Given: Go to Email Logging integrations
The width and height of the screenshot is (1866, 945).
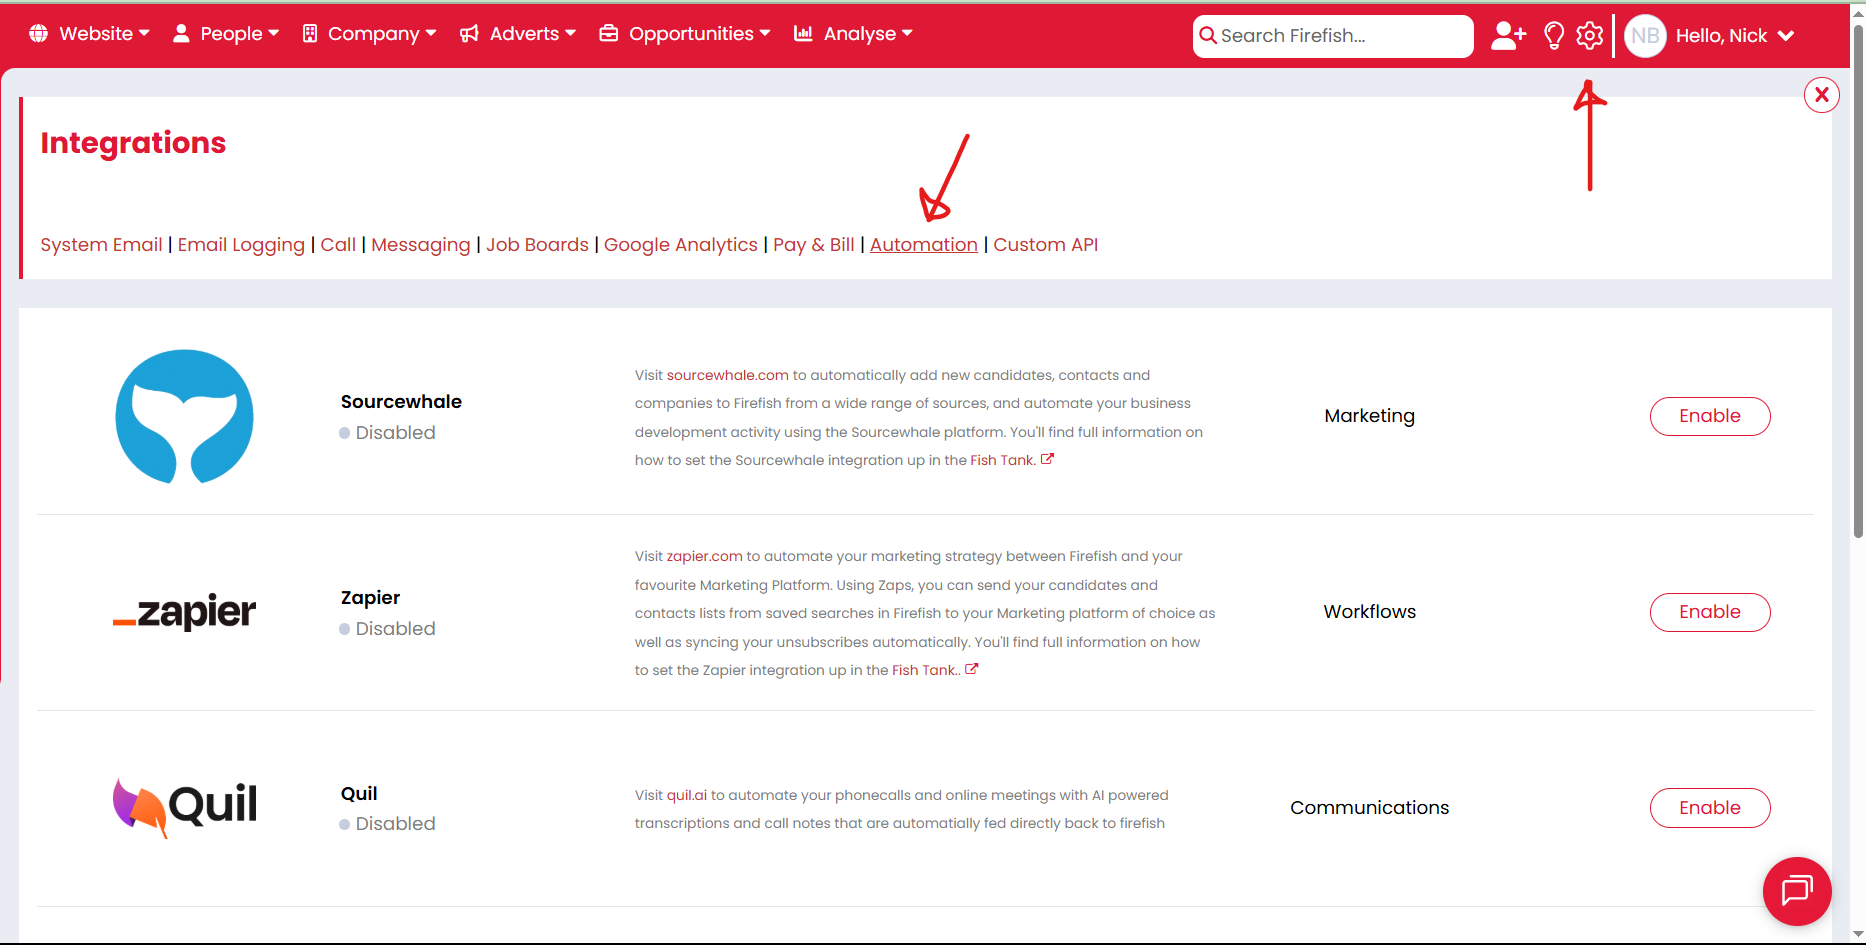Looking at the screenshot, I should [x=241, y=245].
